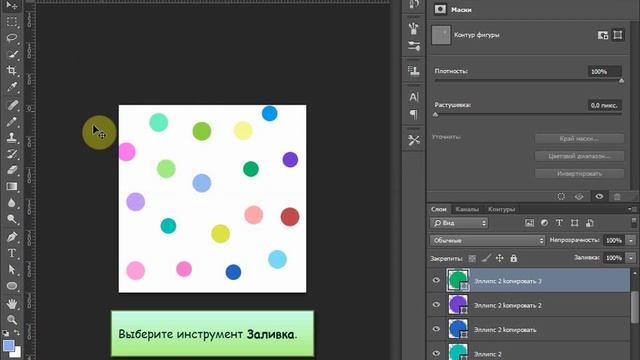Viewport: 640px width, 360px height.
Task: Toggle filter for pixel layers
Action: pos(529,223)
